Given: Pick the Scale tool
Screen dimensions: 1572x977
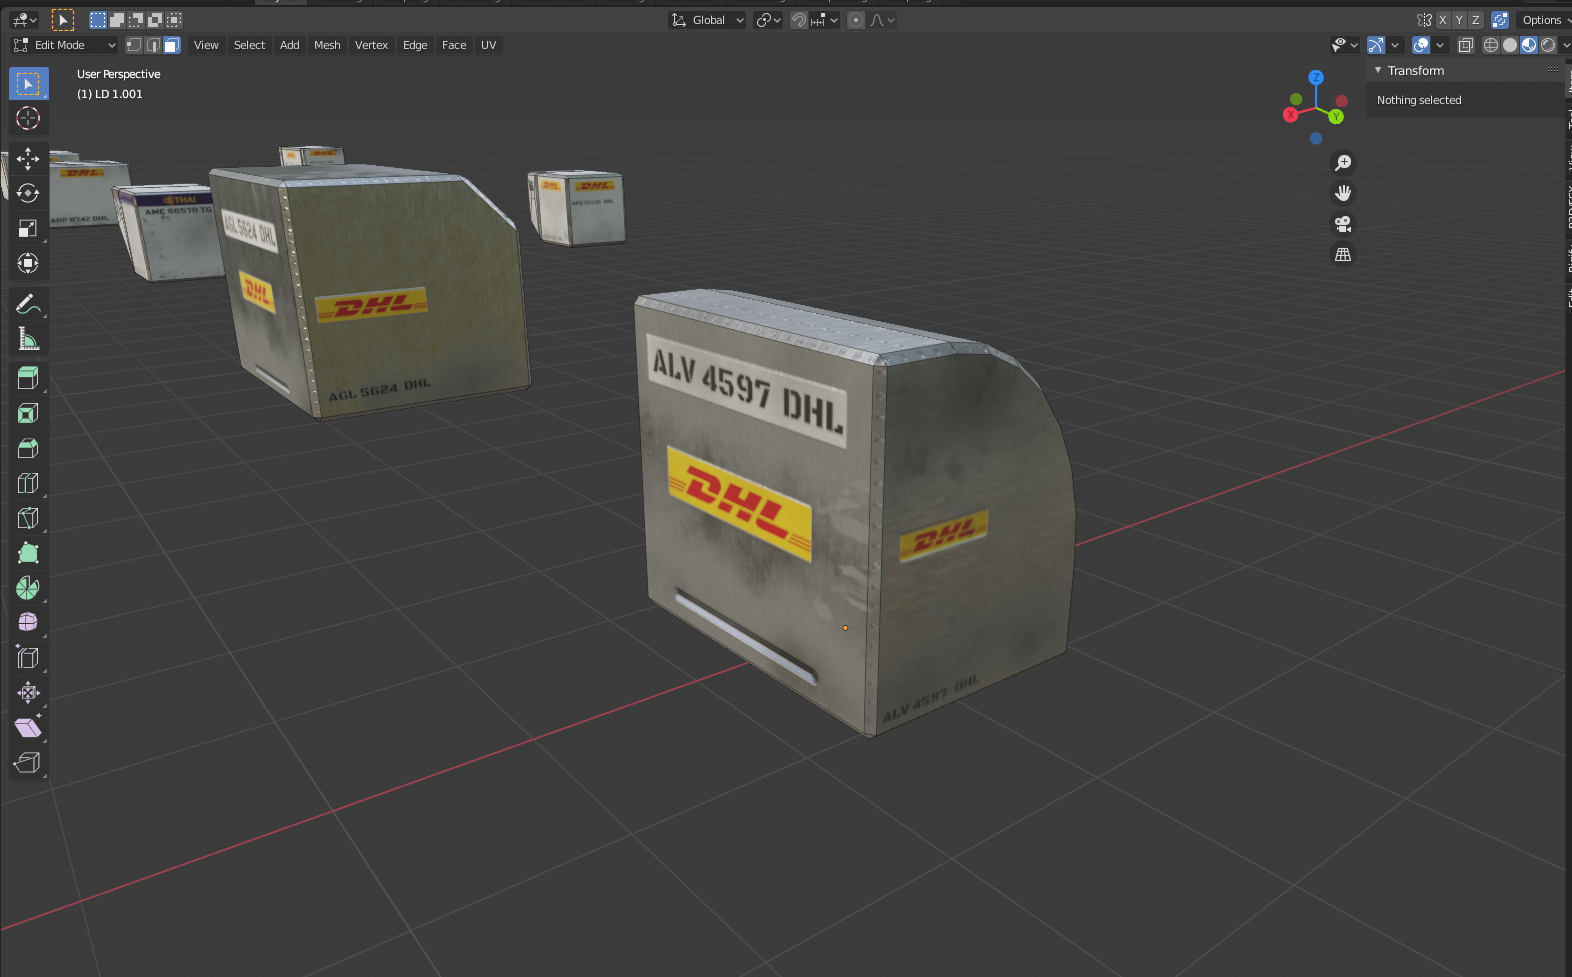Looking at the screenshot, I should (x=28, y=228).
